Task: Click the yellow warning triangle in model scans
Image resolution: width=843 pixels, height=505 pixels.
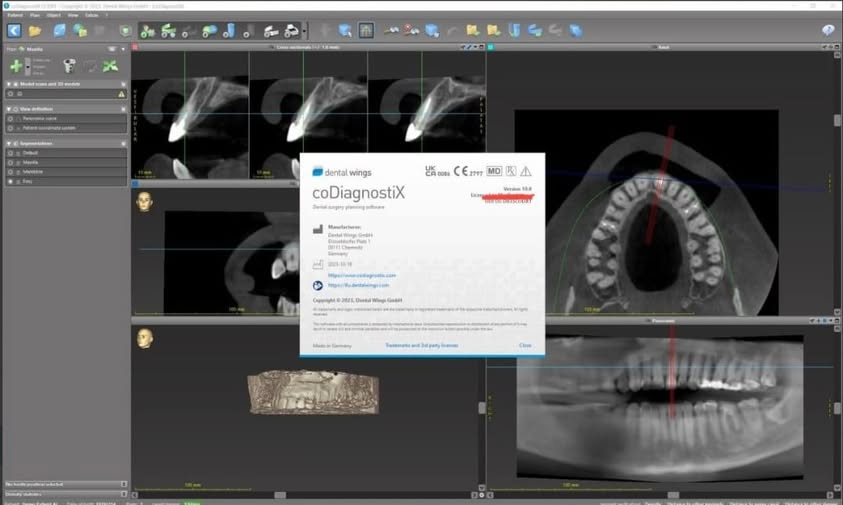Action: pyautogui.click(x=122, y=94)
